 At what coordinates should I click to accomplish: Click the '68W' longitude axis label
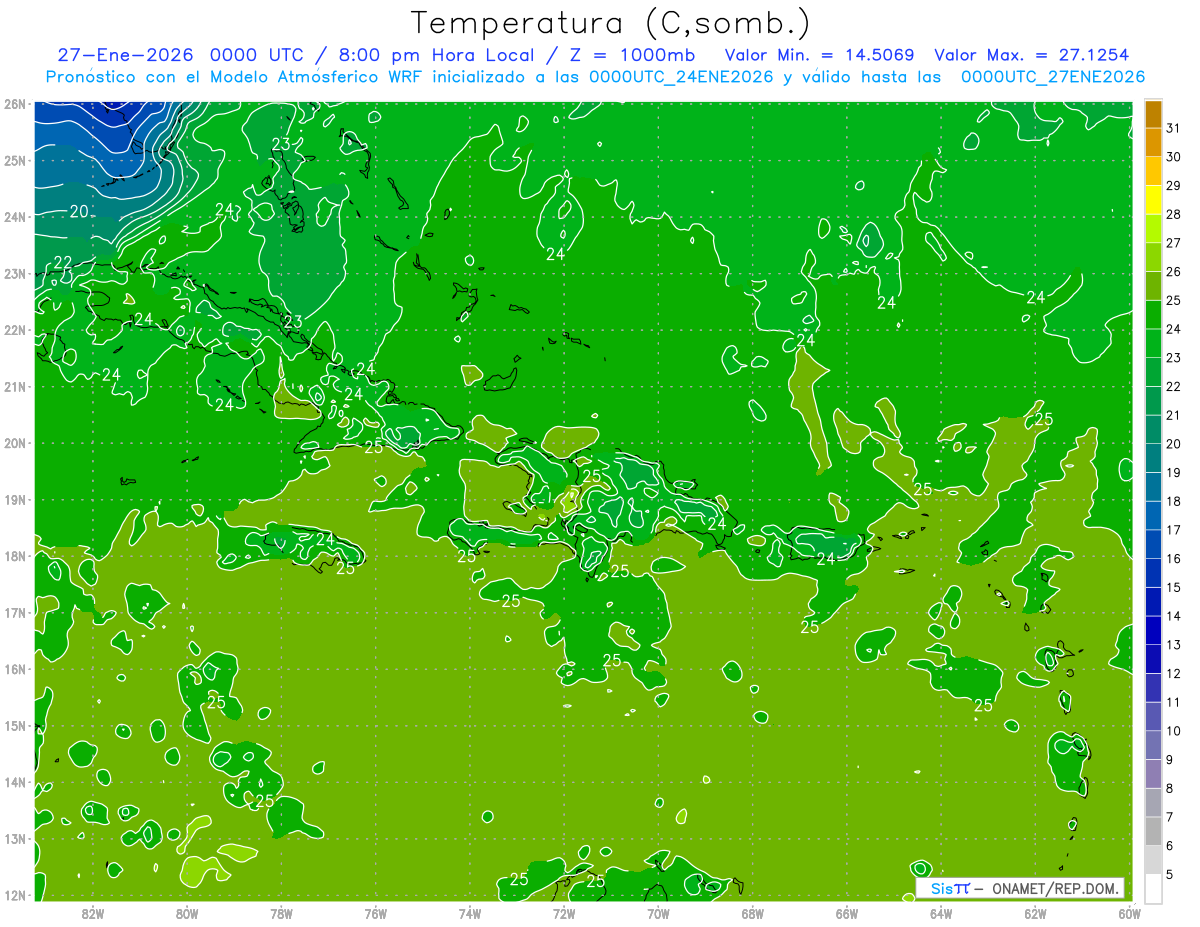coord(752,914)
